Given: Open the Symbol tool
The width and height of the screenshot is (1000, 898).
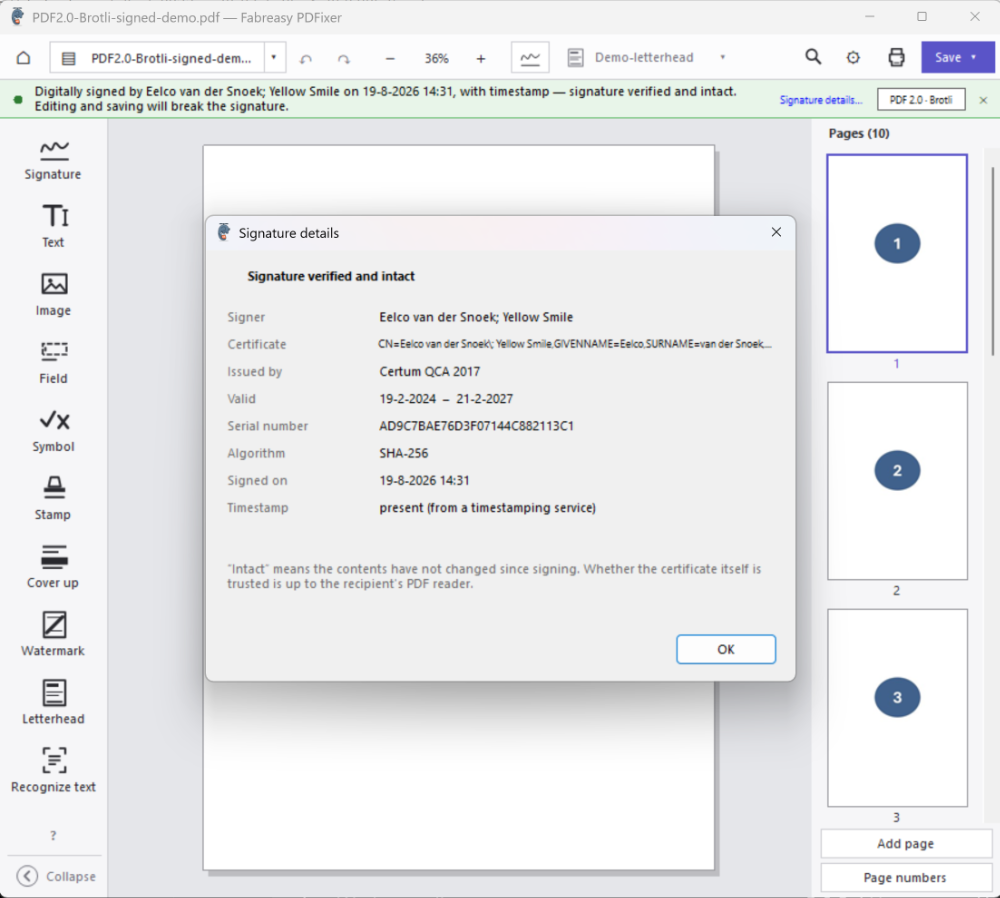Looking at the screenshot, I should coord(53,431).
